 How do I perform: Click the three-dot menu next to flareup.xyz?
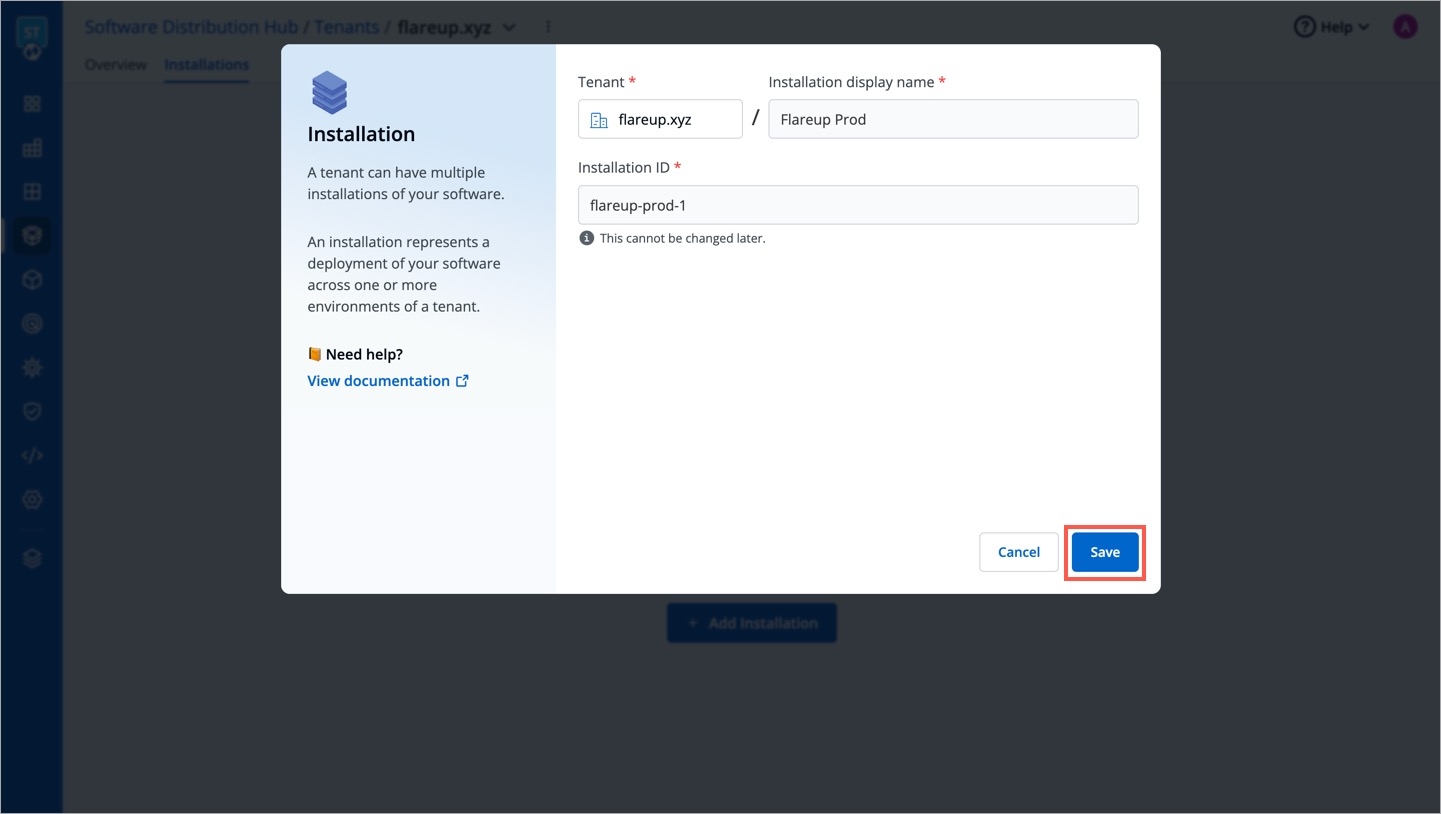coord(547,27)
